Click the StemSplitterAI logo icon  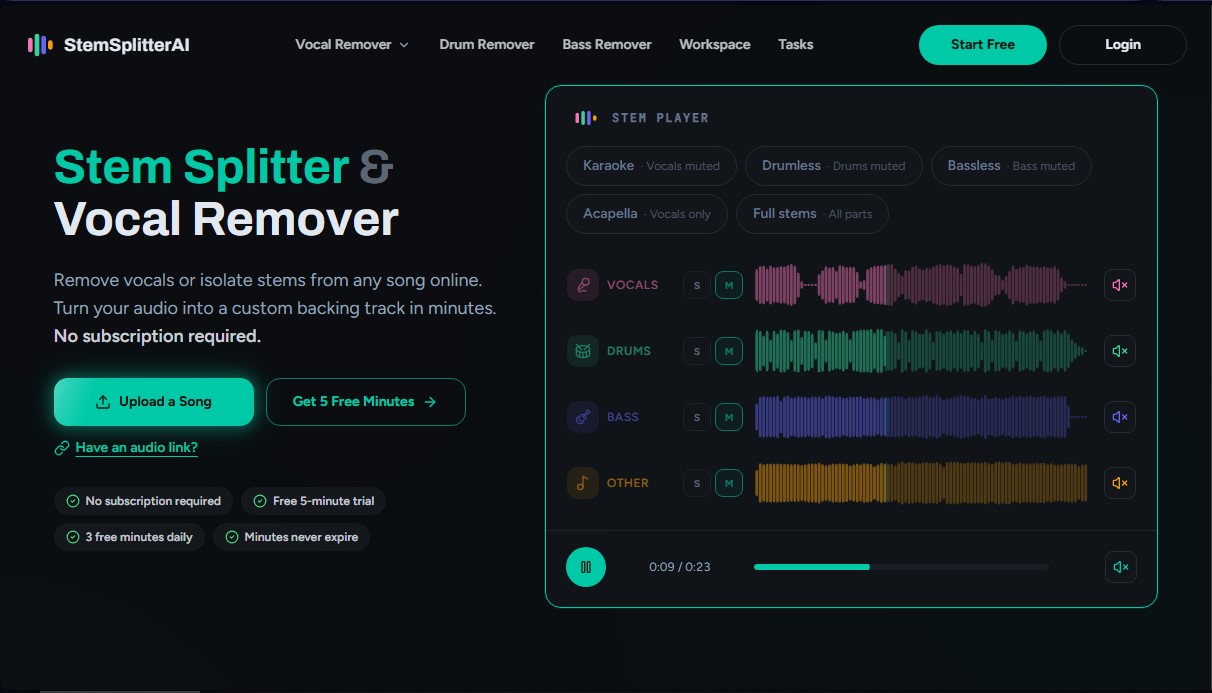pyautogui.click(x=40, y=44)
